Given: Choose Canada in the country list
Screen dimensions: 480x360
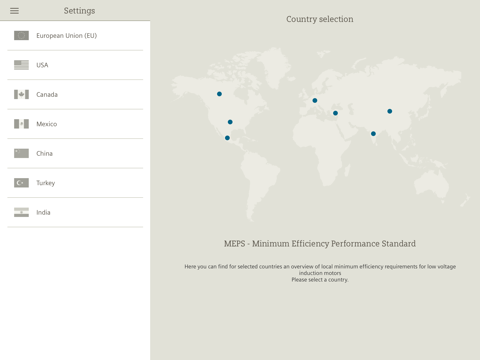Looking at the screenshot, I should click(75, 94).
